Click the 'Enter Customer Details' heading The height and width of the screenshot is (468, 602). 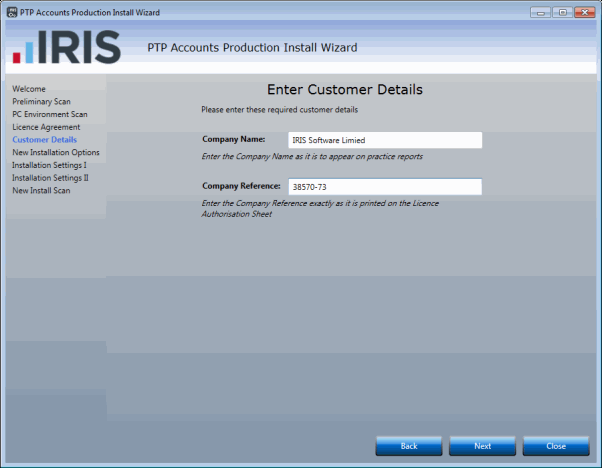pyautogui.click(x=345, y=89)
